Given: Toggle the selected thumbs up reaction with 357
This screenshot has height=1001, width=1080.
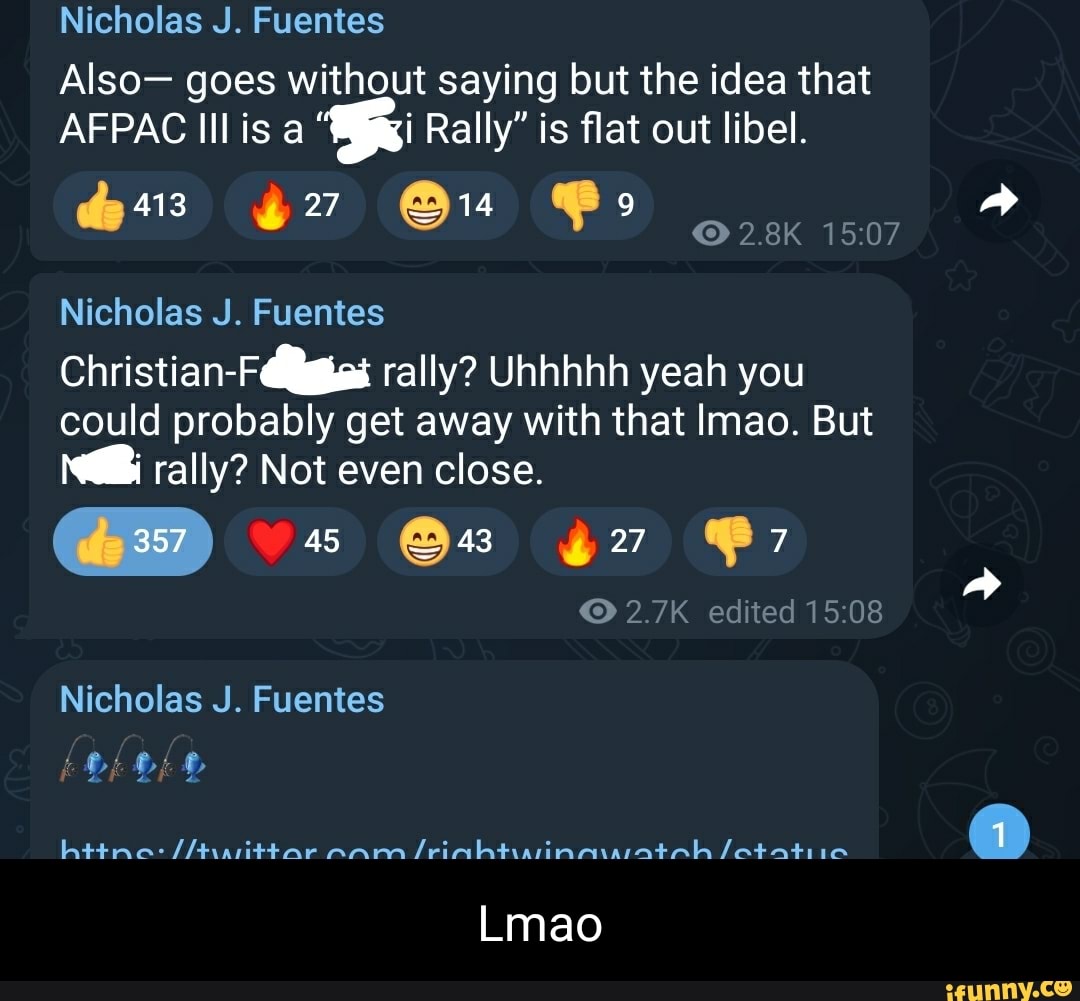Looking at the screenshot, I should 132,541.
